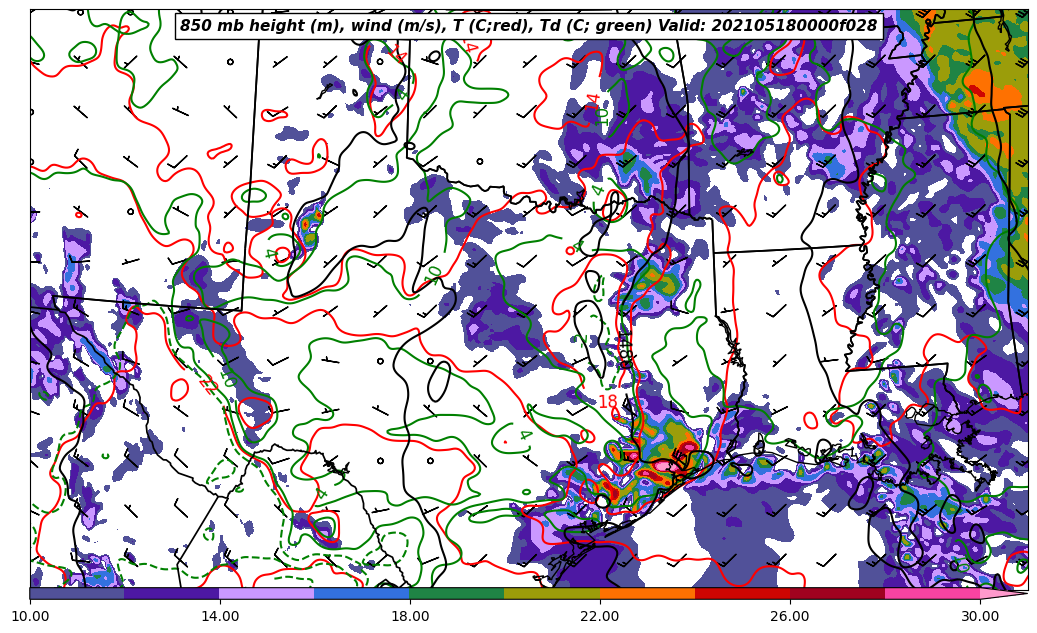This screenshot has height=633, width=1037.
Task: Click the red 18 temperature contour label
Action: tap(607, 401)
